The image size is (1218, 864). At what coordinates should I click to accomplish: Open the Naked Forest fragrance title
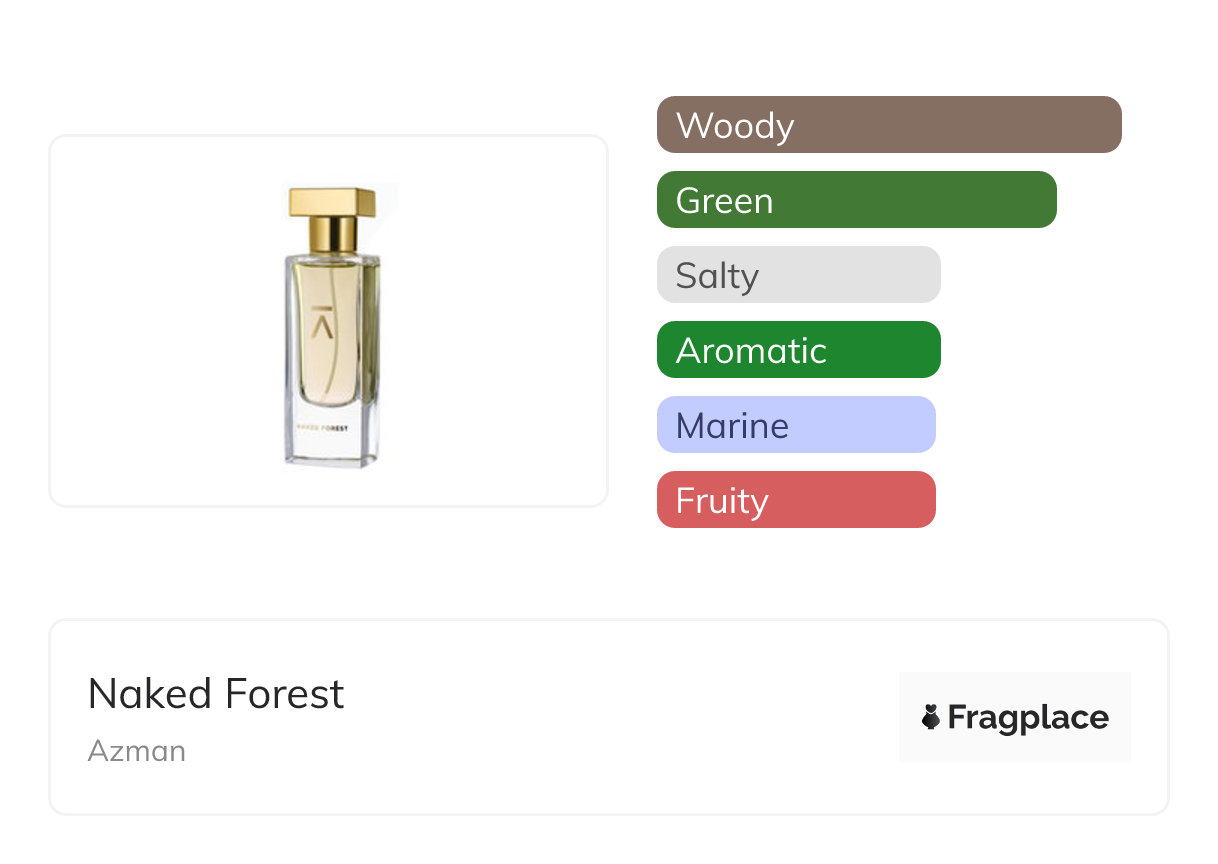coord(216,694)
